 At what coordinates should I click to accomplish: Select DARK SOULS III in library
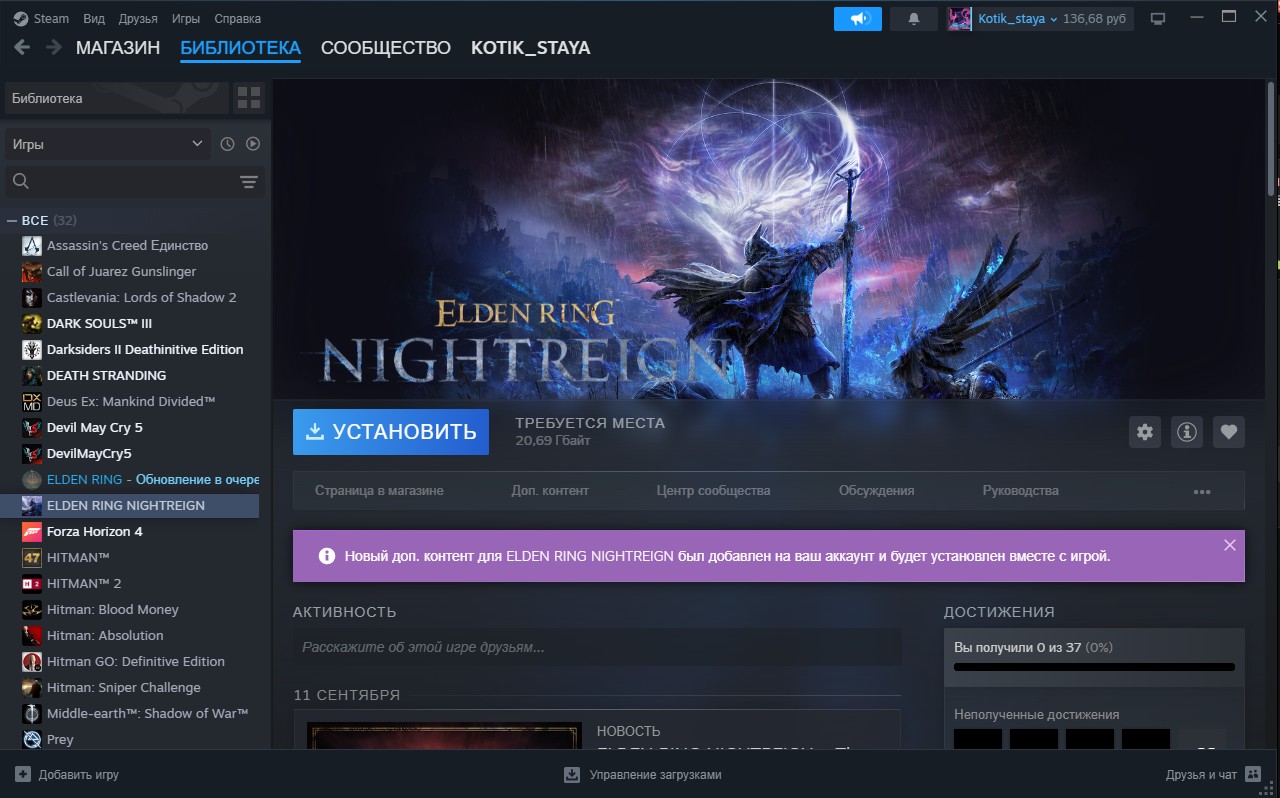99,323
